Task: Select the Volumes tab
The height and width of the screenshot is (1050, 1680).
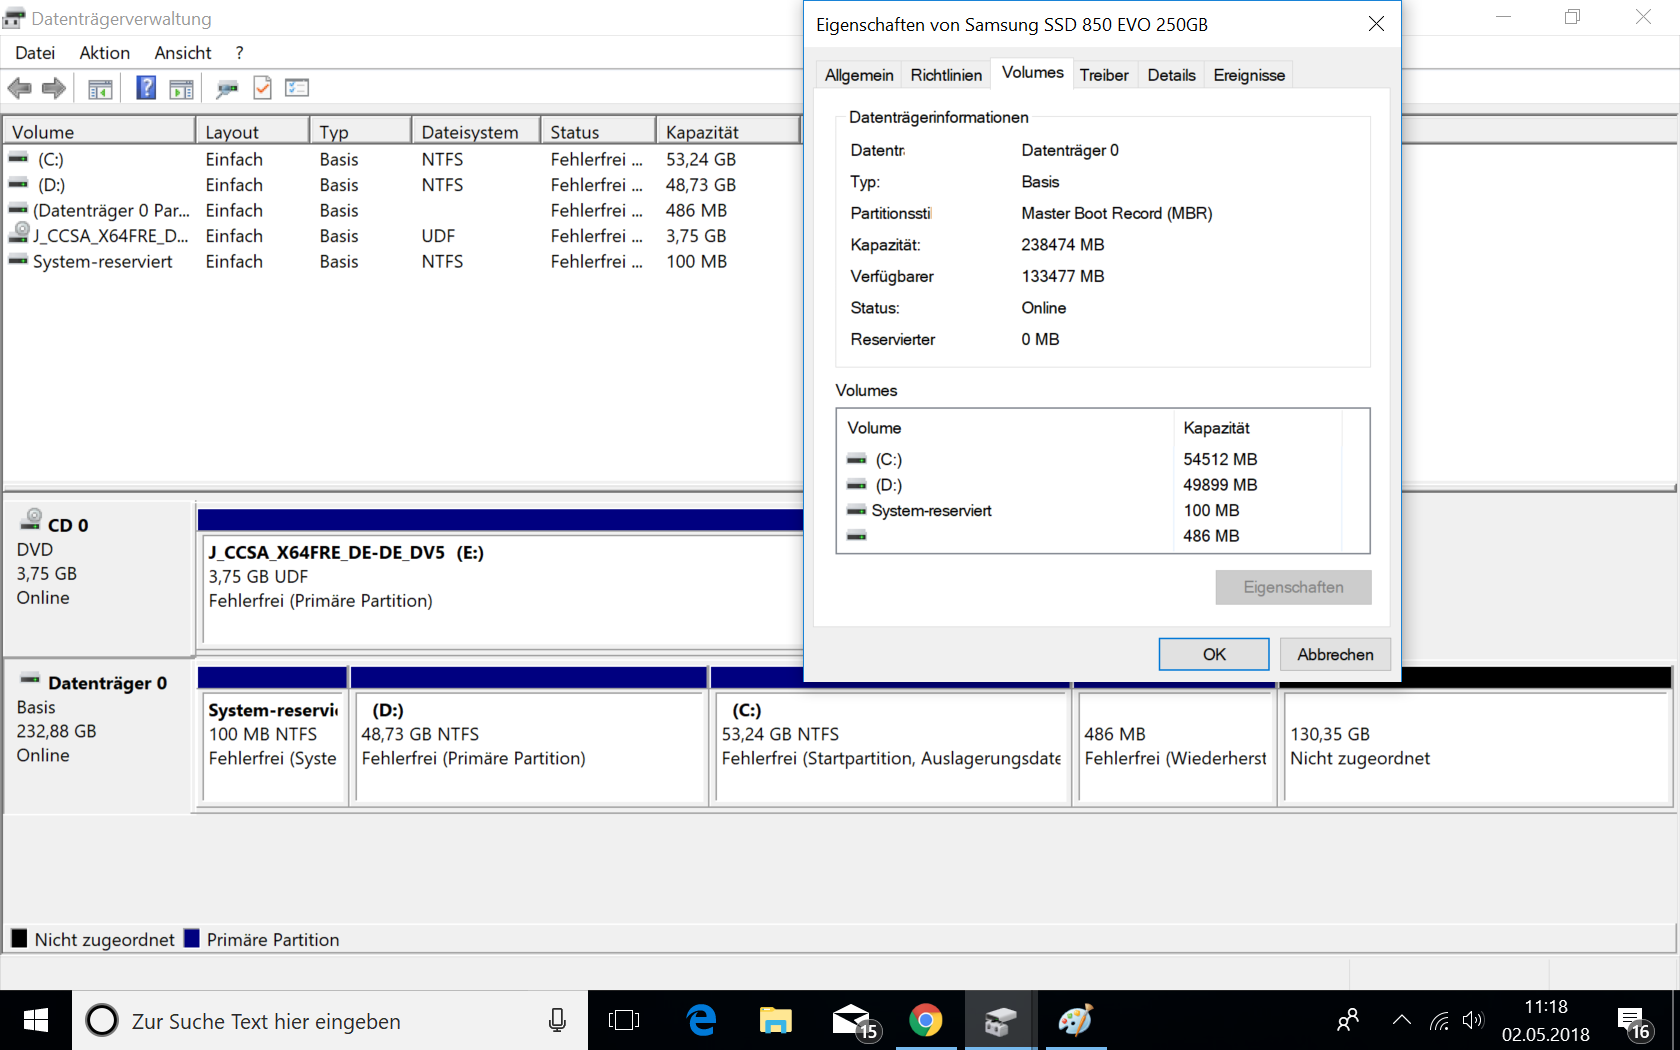Action: click(x=1032, y=72)
